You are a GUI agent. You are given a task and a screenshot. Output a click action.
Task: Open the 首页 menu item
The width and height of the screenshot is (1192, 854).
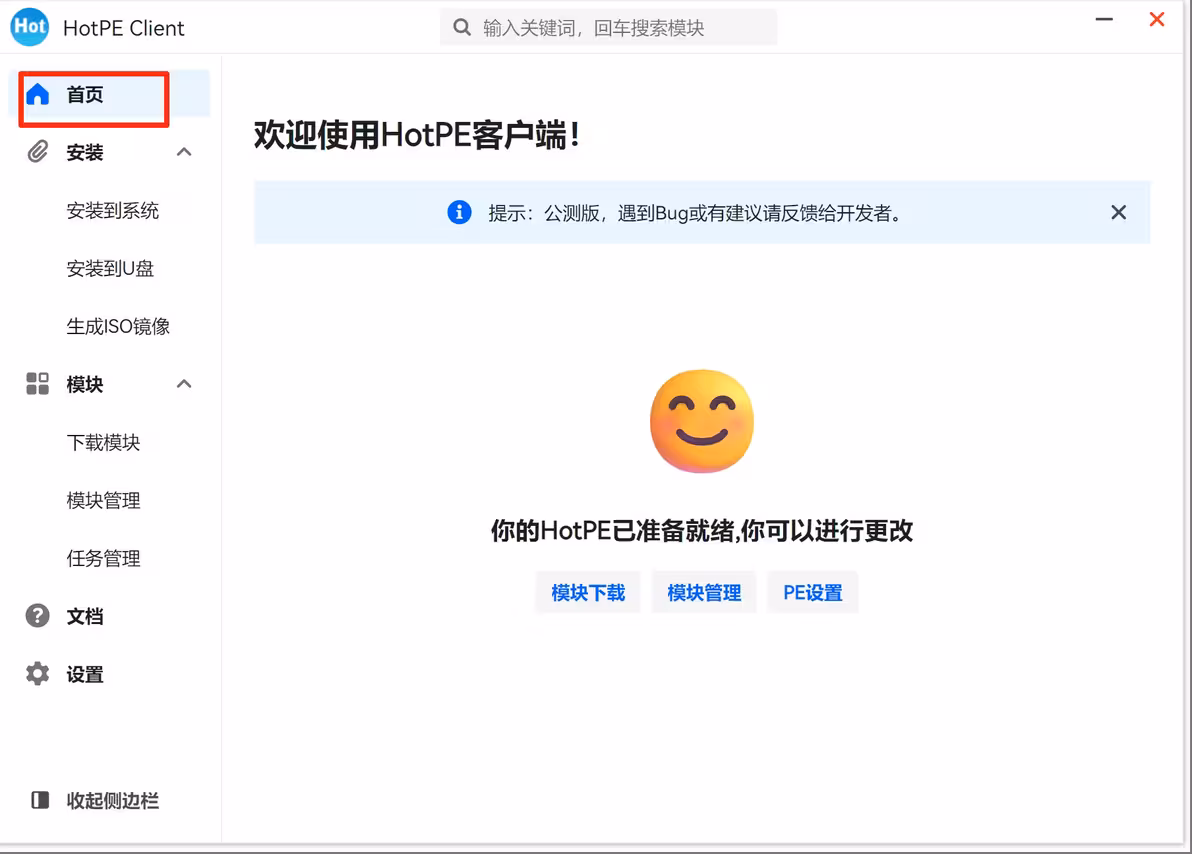pos(110,94)
